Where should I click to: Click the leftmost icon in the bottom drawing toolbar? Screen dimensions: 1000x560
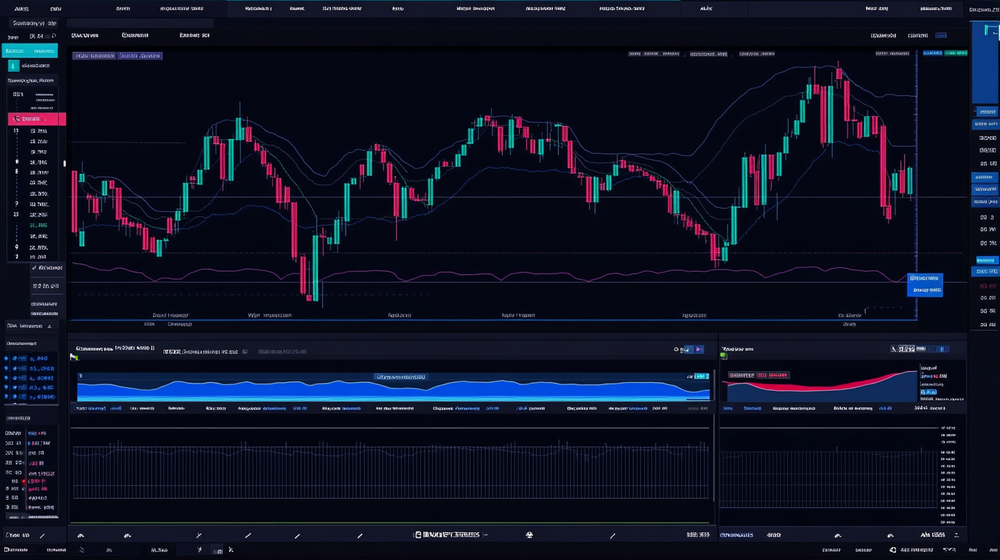82,536
